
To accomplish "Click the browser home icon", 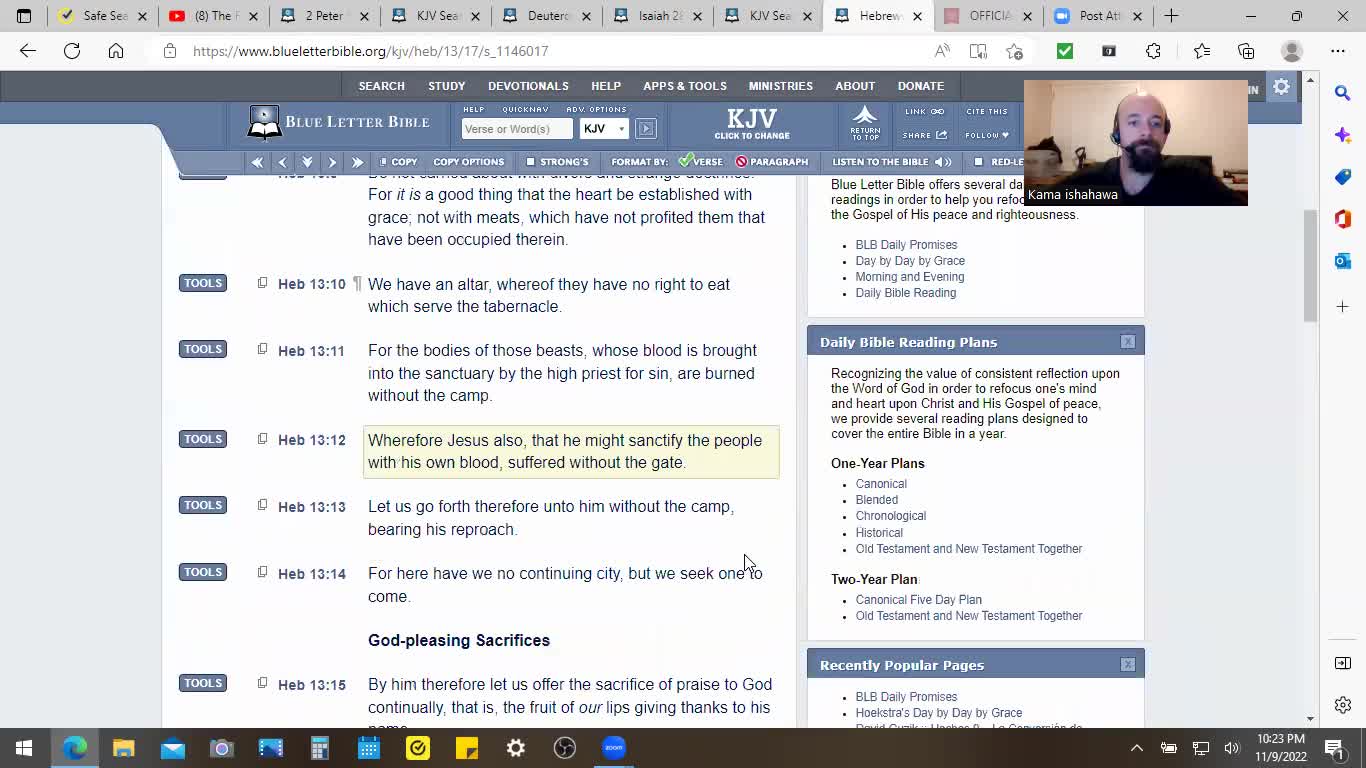I will pyautogui.click(x=116, y=51).
